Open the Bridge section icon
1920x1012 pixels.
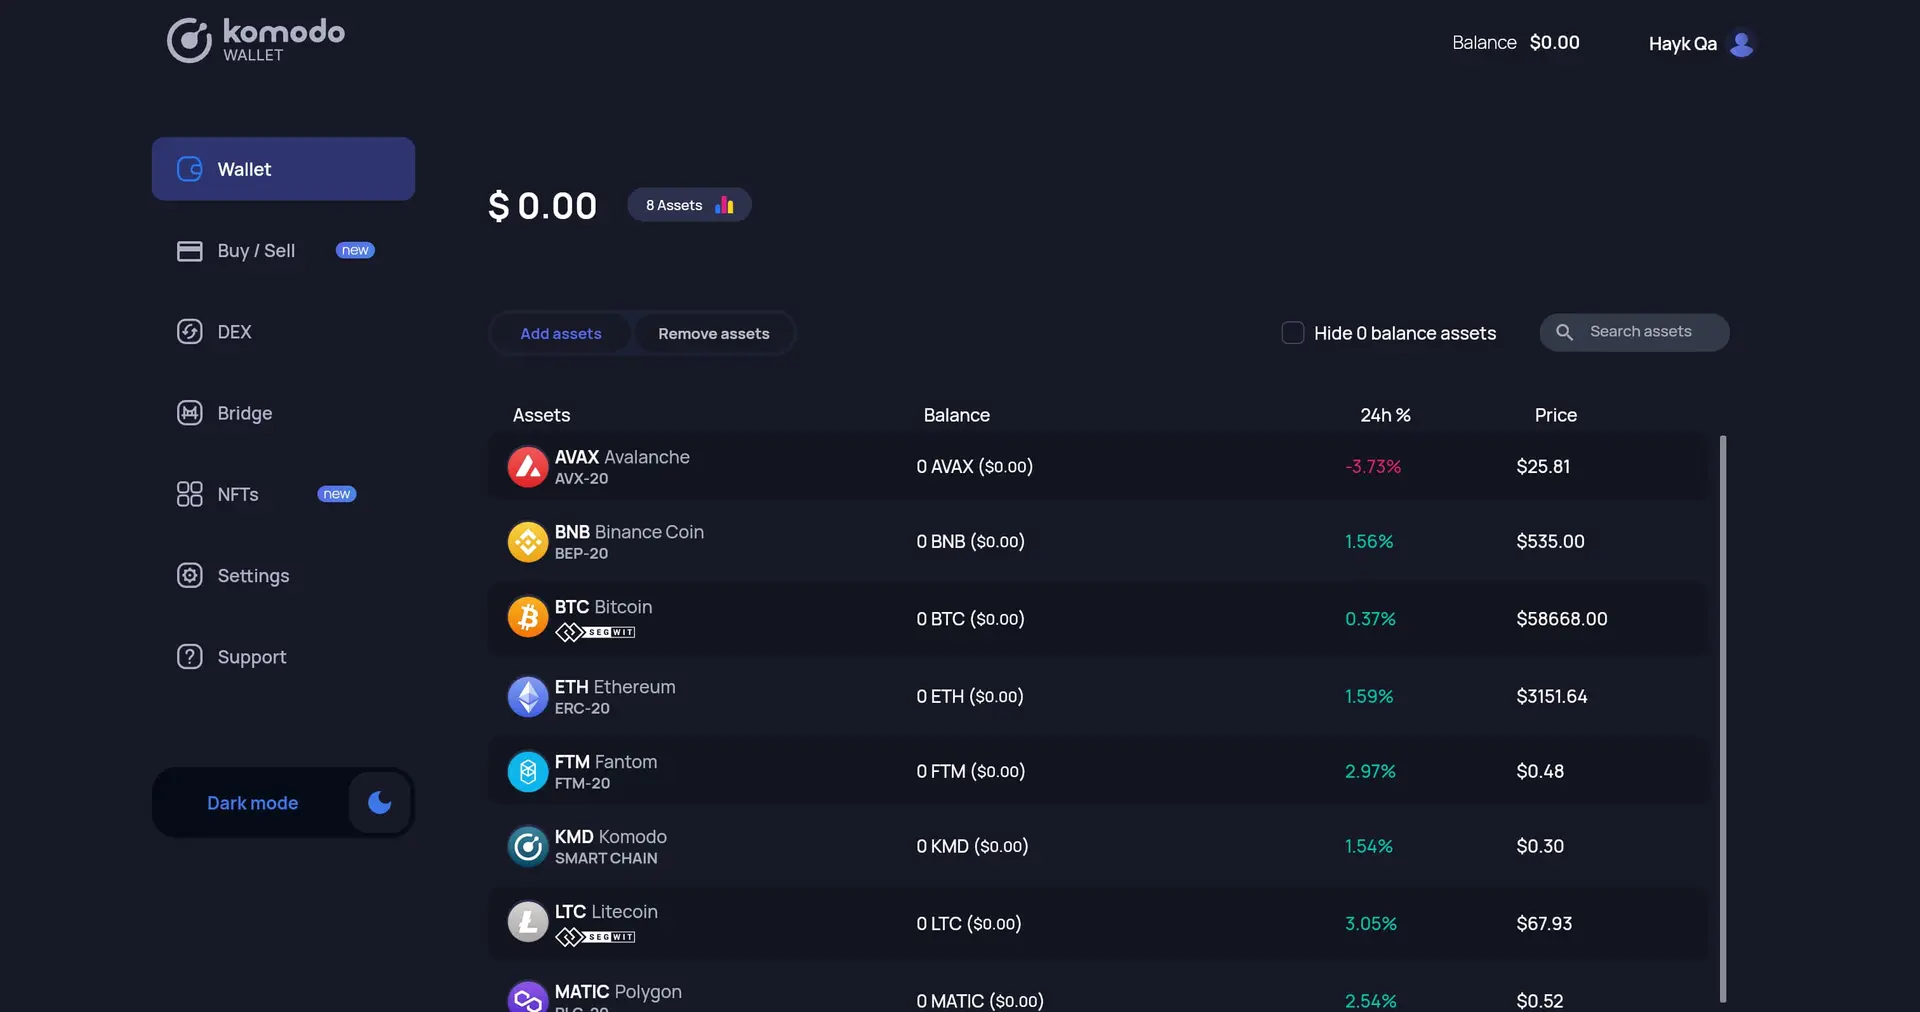(x=190, y=412)
